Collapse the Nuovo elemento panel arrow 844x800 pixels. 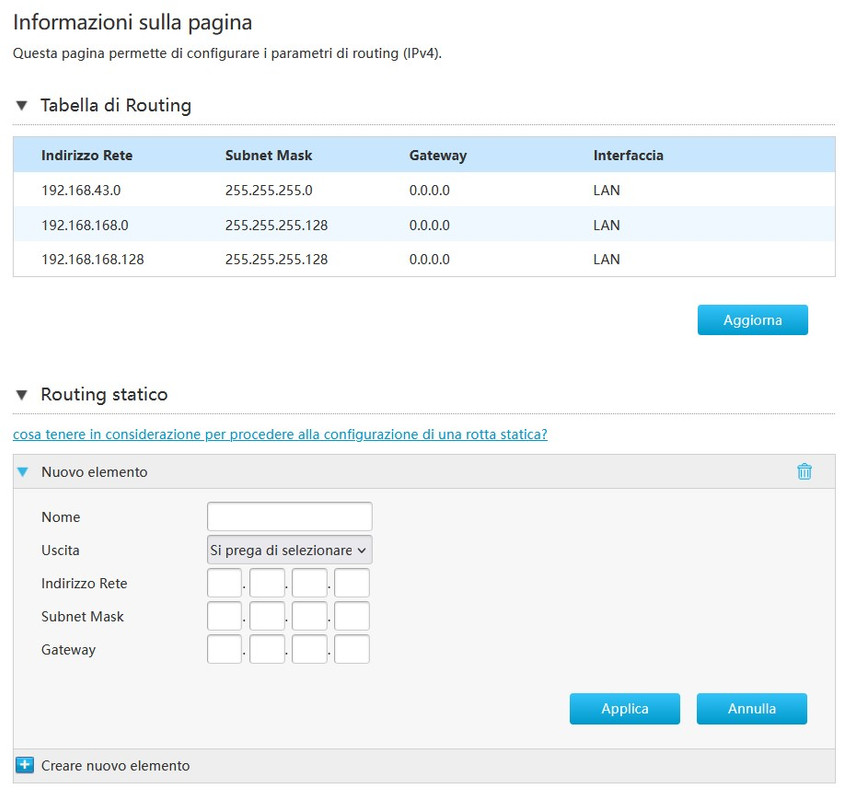pos(23,472)
